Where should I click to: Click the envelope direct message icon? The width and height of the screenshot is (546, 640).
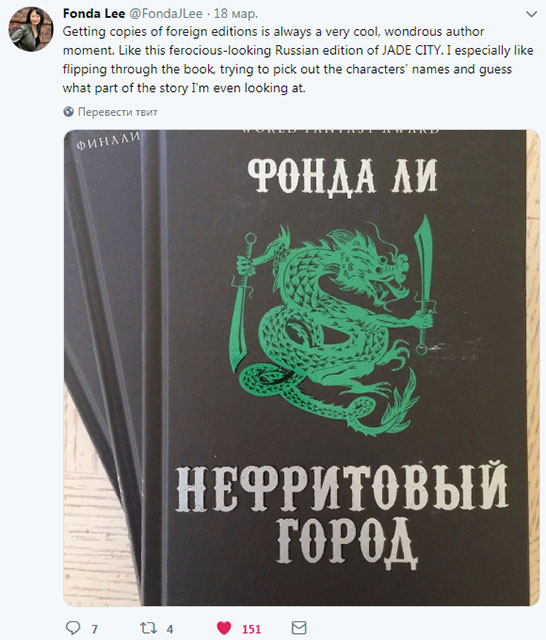point(299,628)
